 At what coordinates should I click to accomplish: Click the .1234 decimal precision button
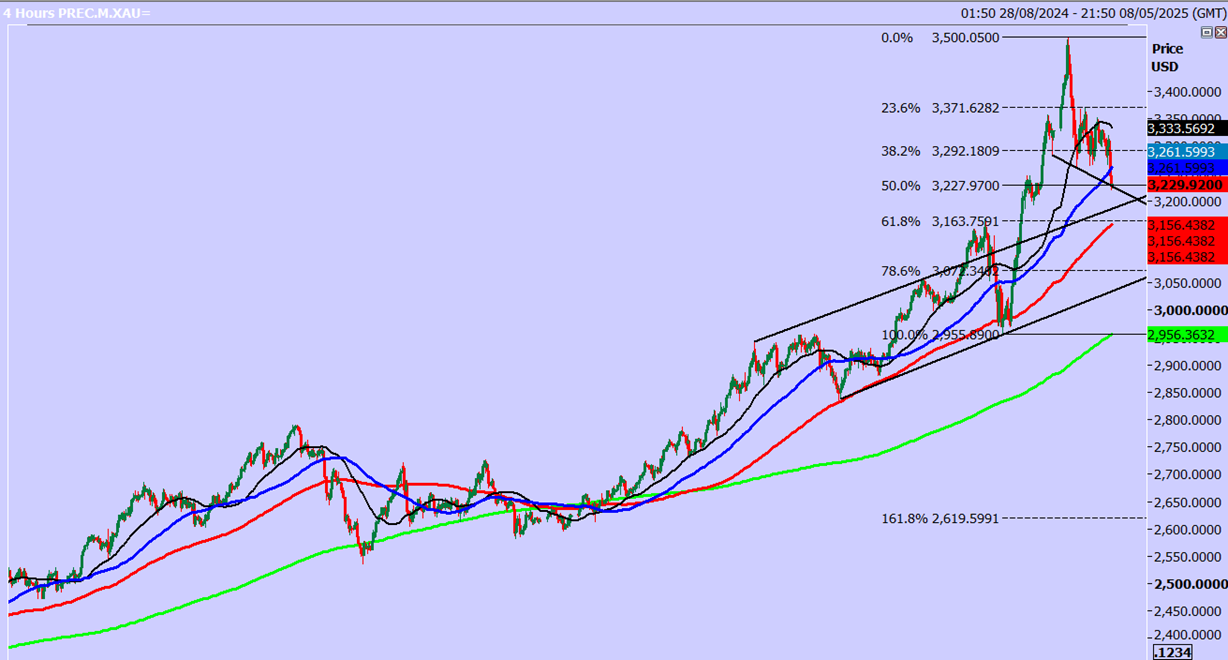[x=1172, y=652]
